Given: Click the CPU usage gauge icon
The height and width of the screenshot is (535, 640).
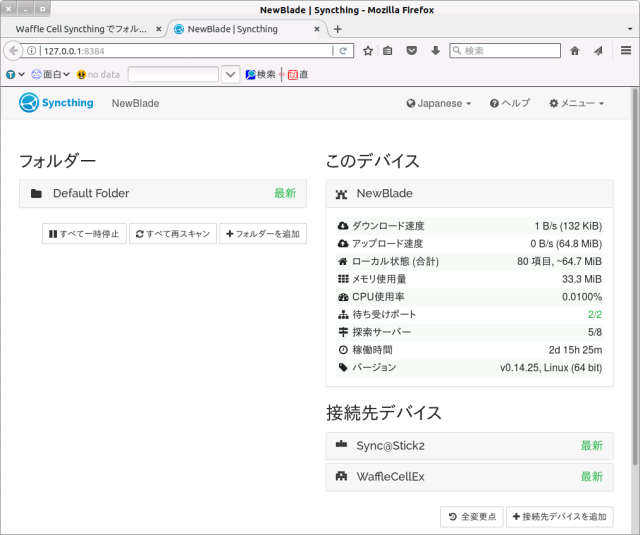Looking at the screenshot, I should point(343,297).
